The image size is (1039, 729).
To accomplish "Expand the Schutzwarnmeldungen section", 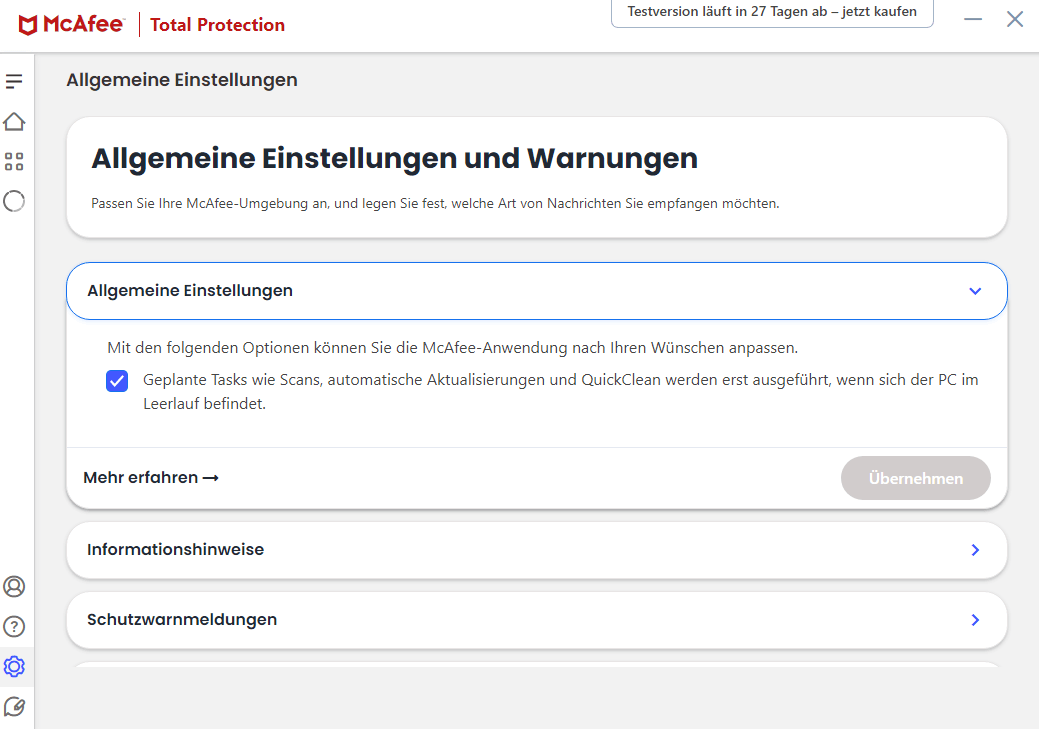I will click(x=537, y=620).
